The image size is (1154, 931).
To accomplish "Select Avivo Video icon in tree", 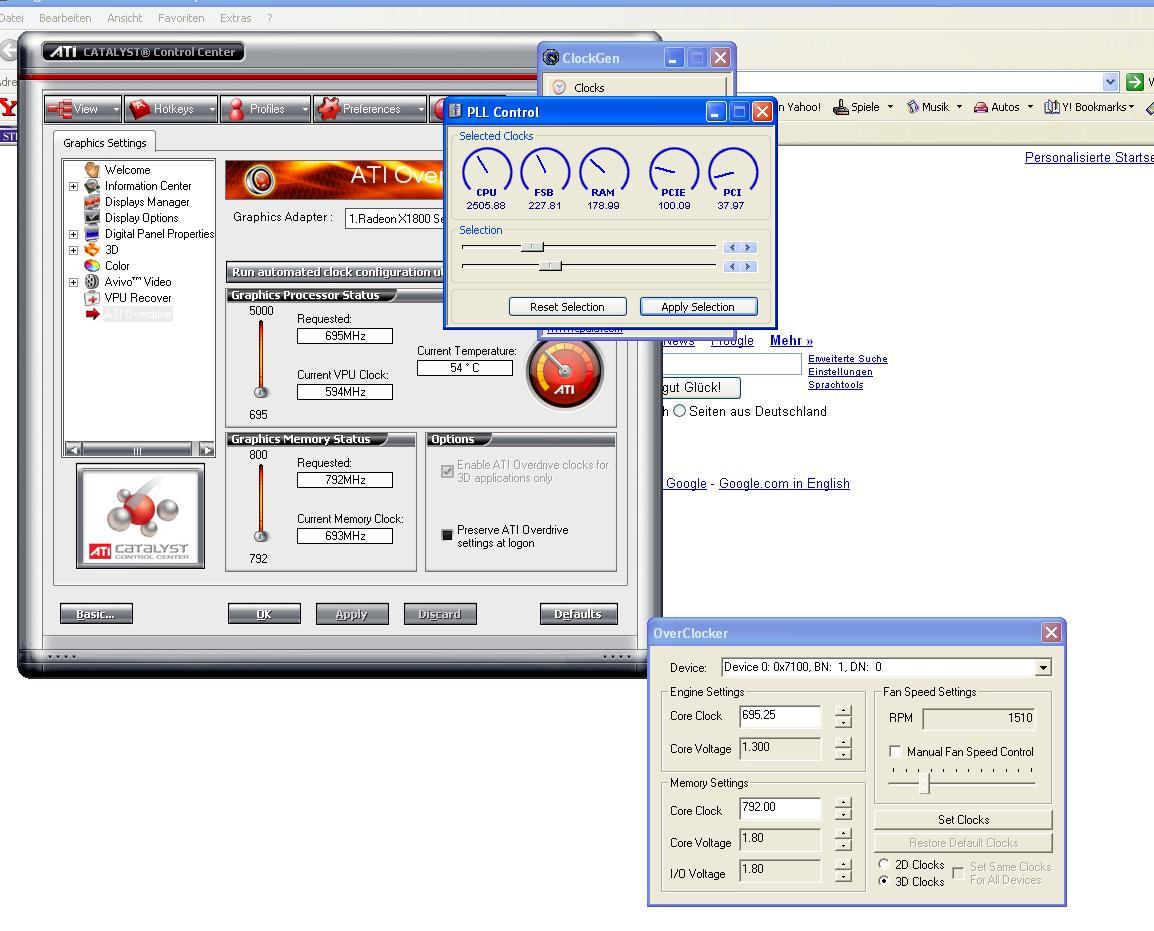I will click(92, 282).
